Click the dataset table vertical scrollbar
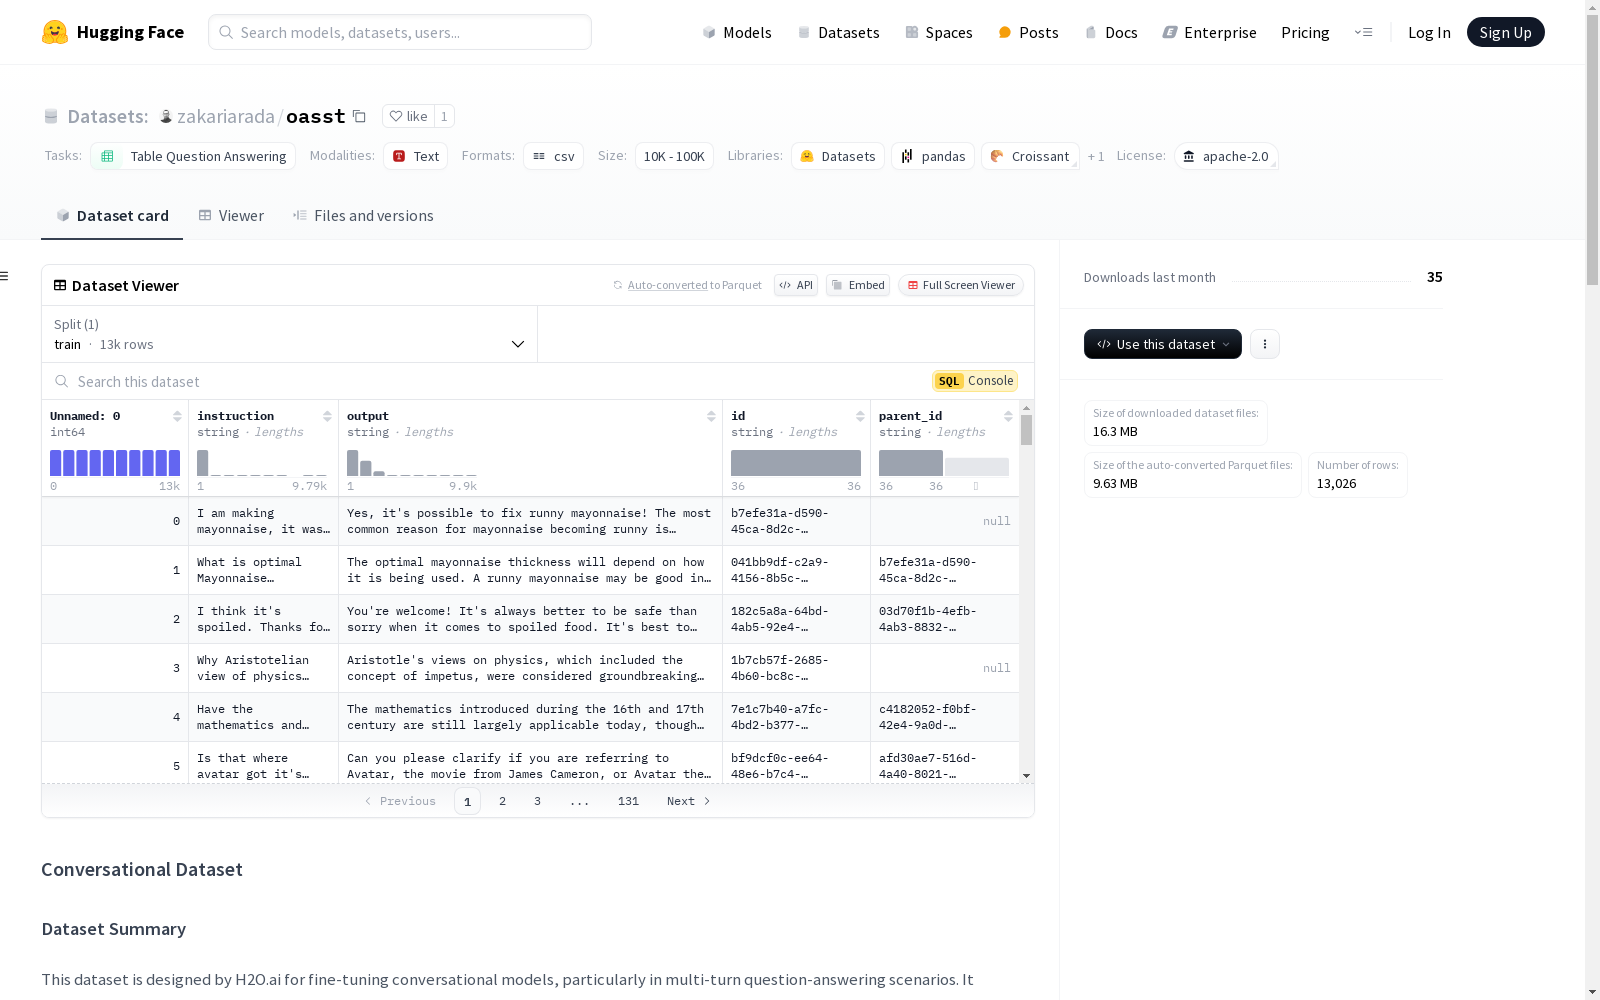Viewport: 1600px width, 1000px height. (x=1026, y=430)
